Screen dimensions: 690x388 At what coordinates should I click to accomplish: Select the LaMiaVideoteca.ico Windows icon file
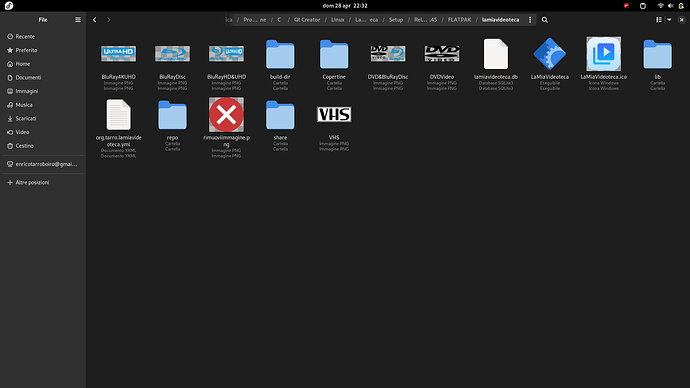(604, 54)
